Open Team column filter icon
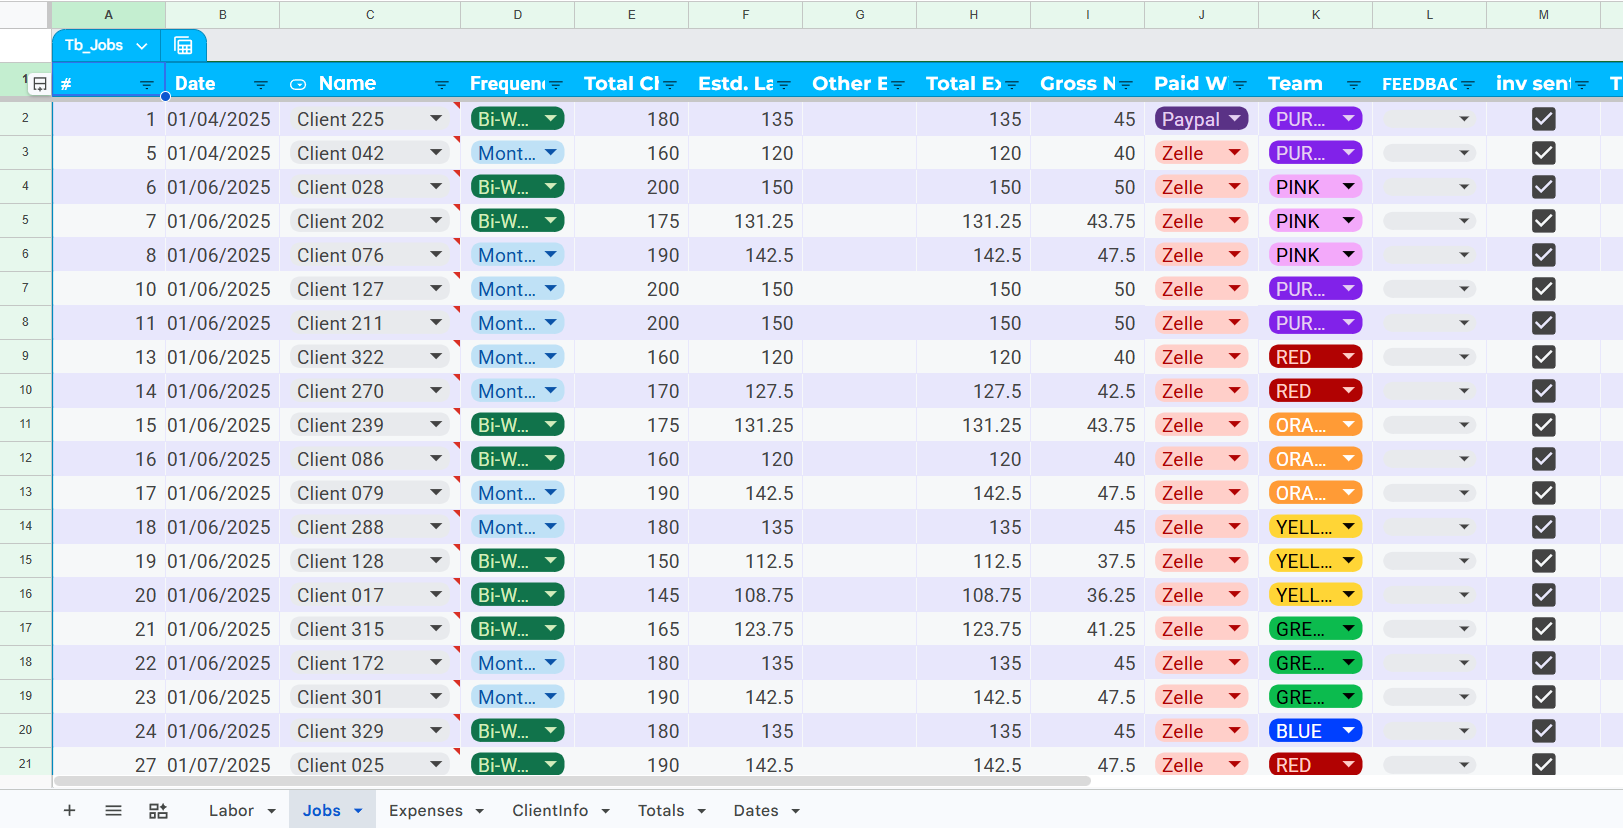Screen dimensions: 1623x828 [x=1354, y=84]
